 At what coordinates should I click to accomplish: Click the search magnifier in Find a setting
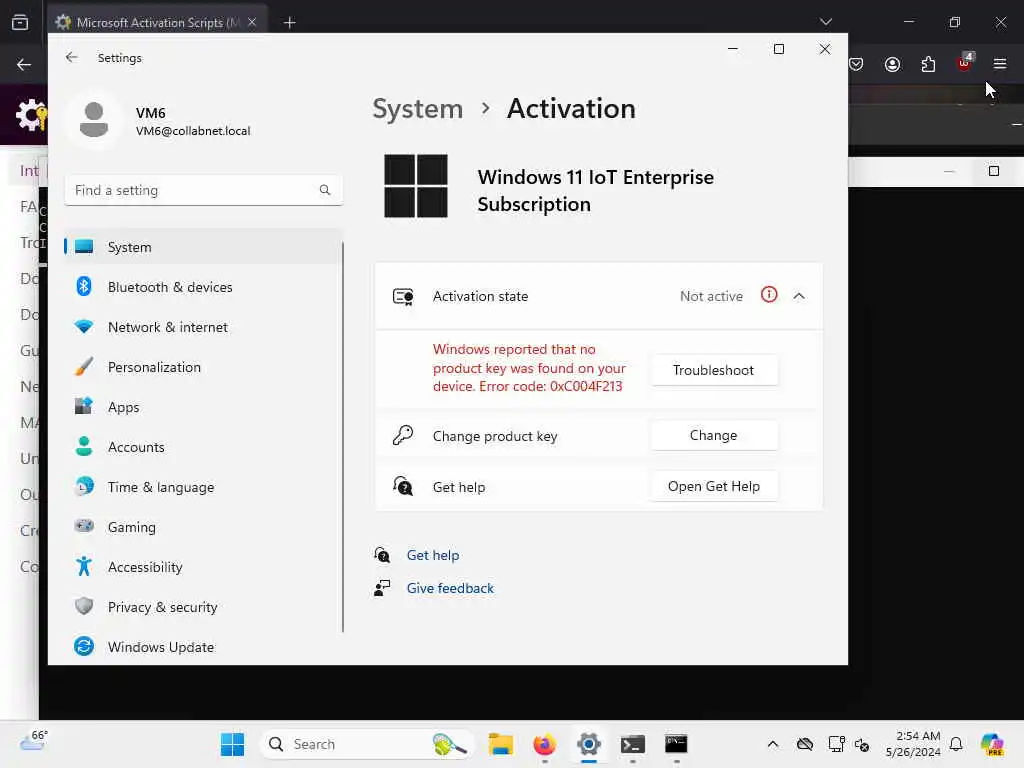point(325,190)
